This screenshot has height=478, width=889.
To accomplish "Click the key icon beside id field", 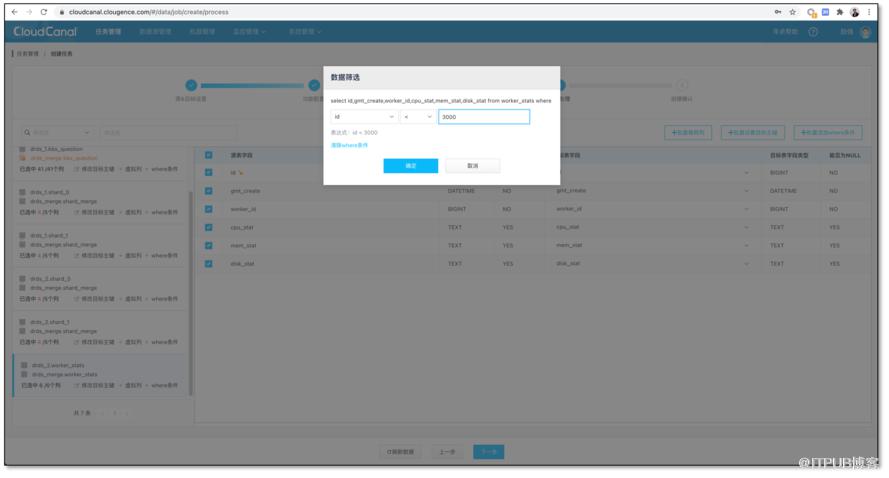I will point(241,172).
